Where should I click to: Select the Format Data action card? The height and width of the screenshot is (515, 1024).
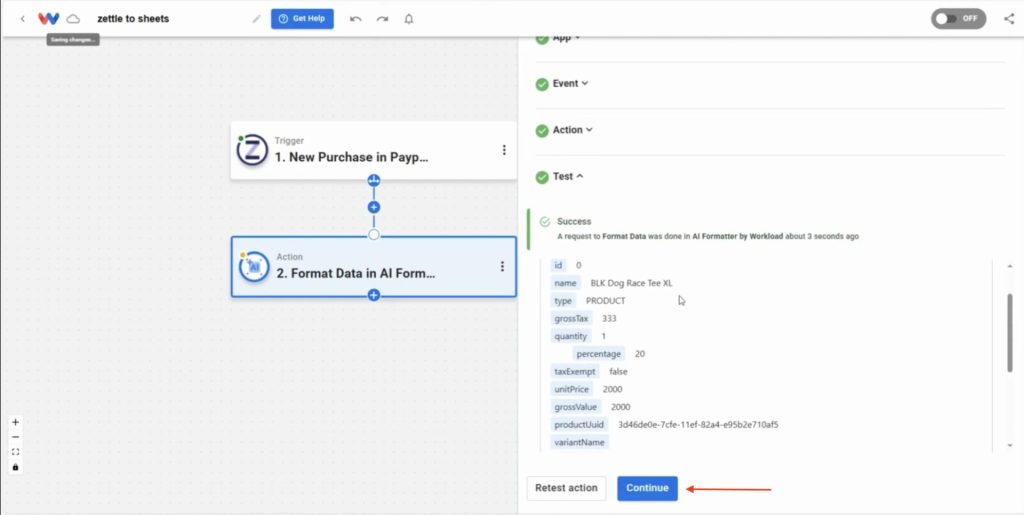pyautogui.click(x=374, y=266)
